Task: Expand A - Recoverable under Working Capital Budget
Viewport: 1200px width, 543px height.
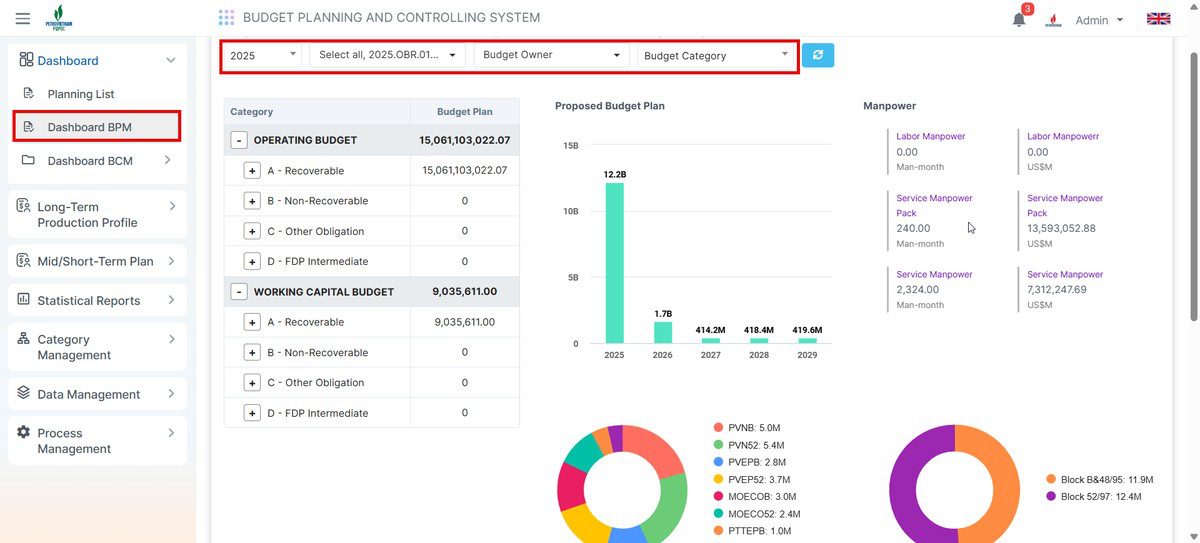Action: pos(253,322)
